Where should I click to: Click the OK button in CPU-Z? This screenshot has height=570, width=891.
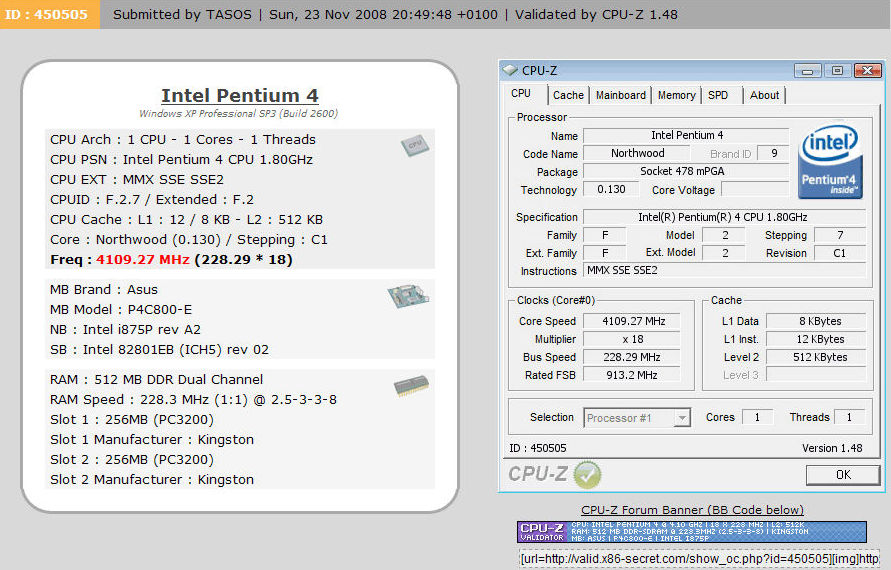(843, 475)
